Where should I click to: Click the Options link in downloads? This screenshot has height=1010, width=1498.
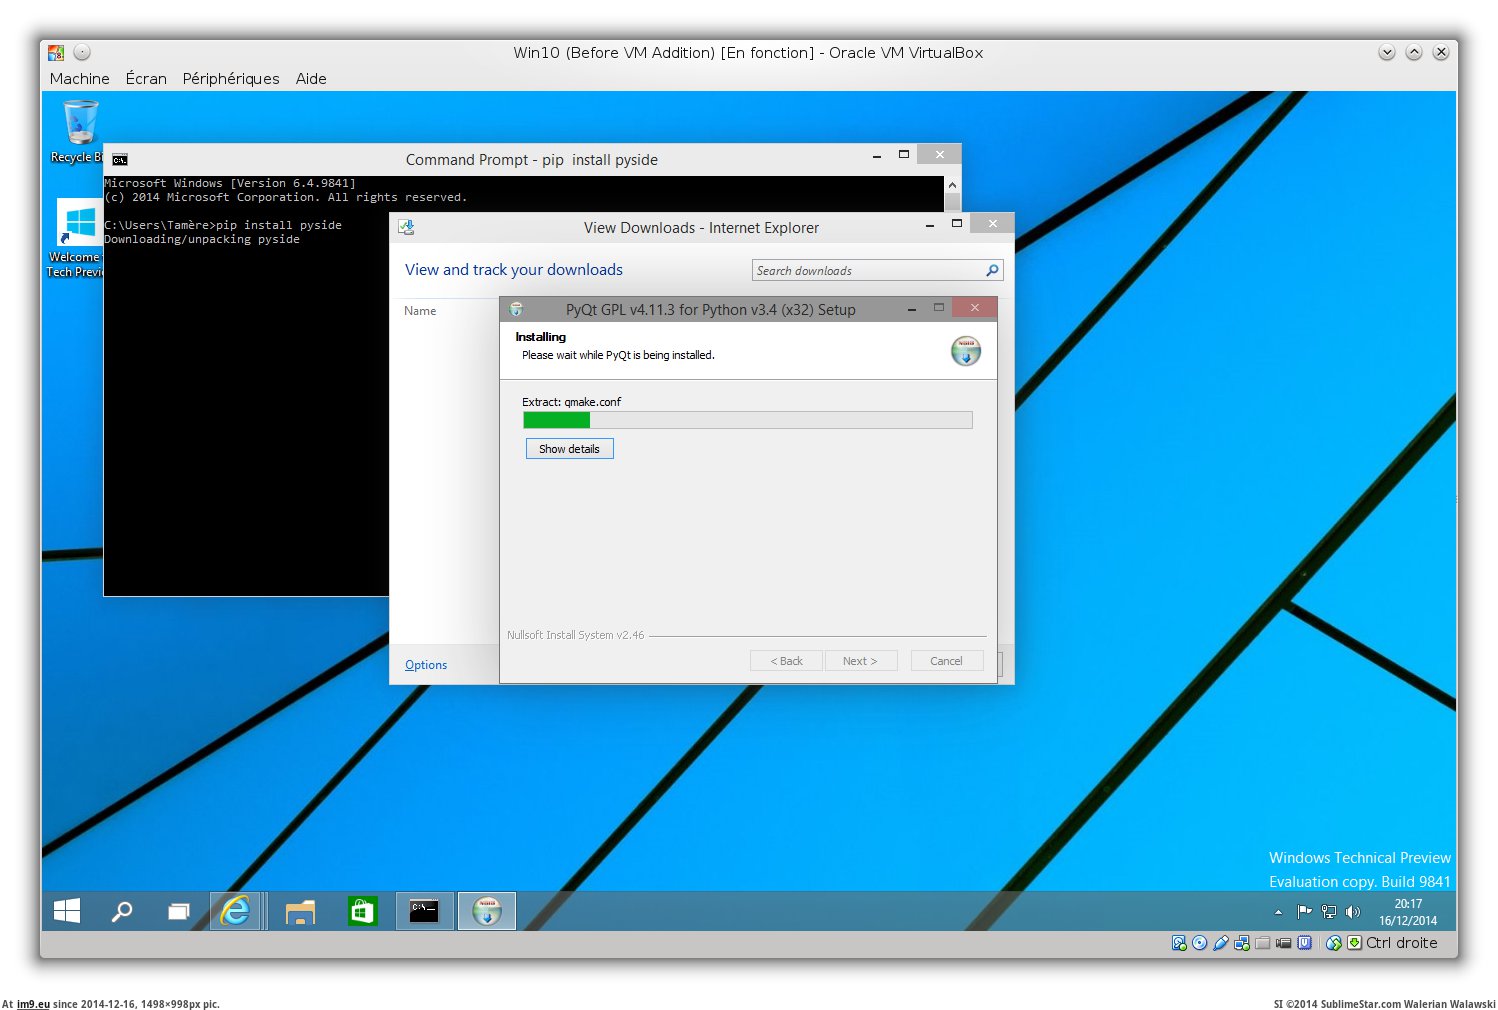click(x=426, y=665)
